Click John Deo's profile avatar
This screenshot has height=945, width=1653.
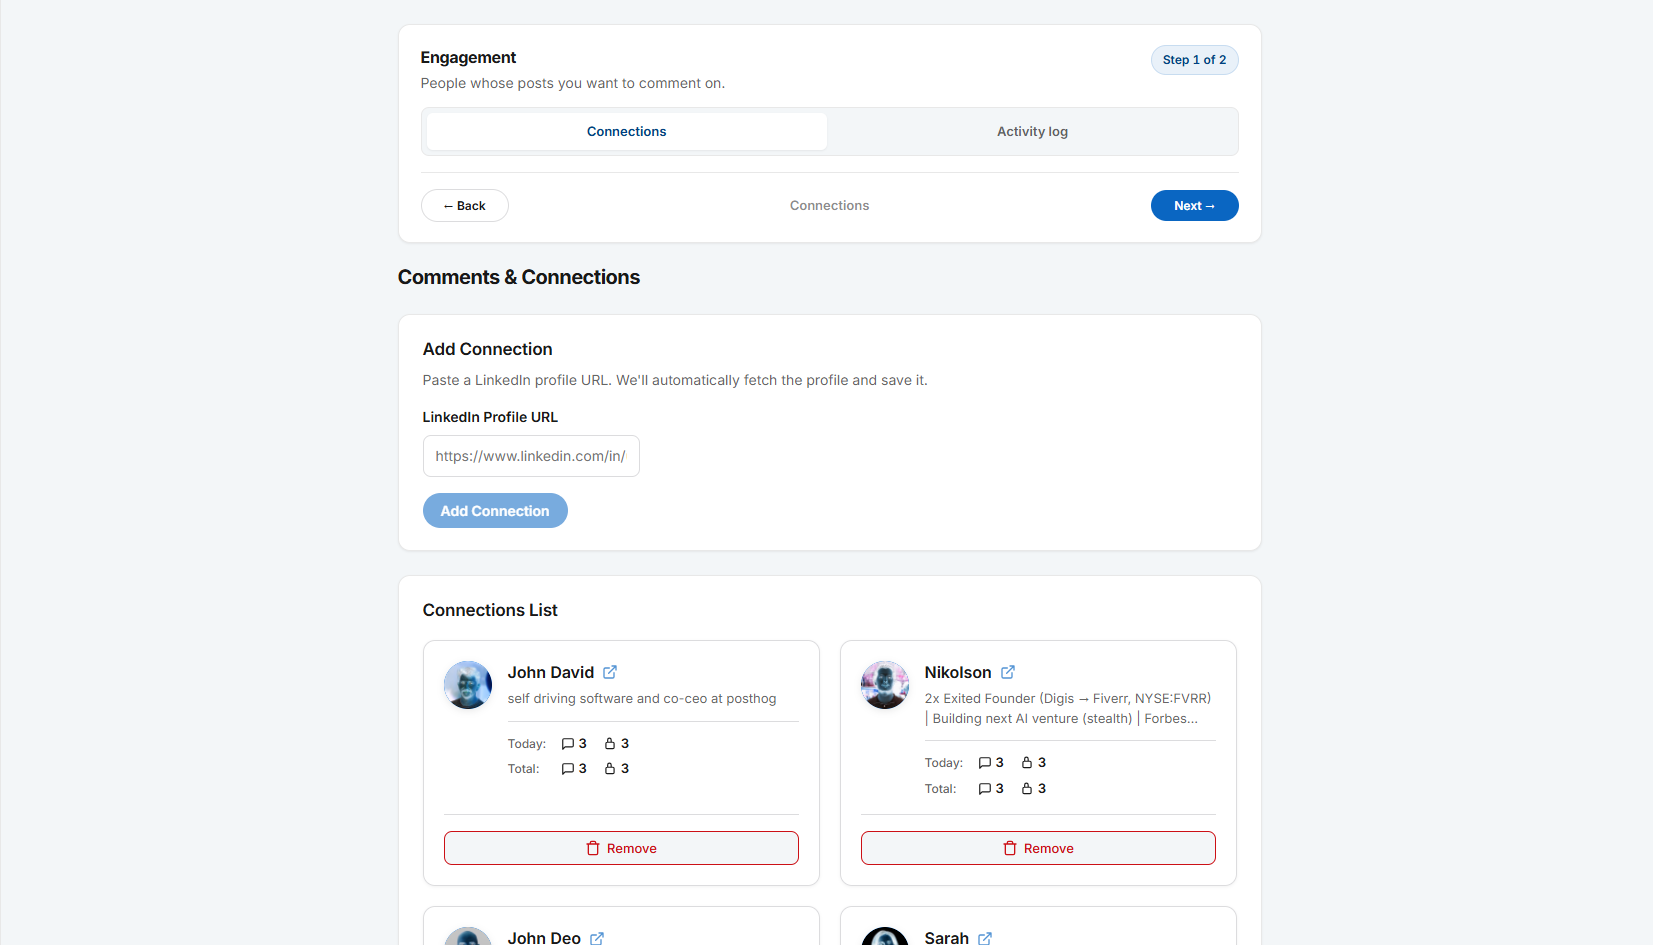pos(468,937)
